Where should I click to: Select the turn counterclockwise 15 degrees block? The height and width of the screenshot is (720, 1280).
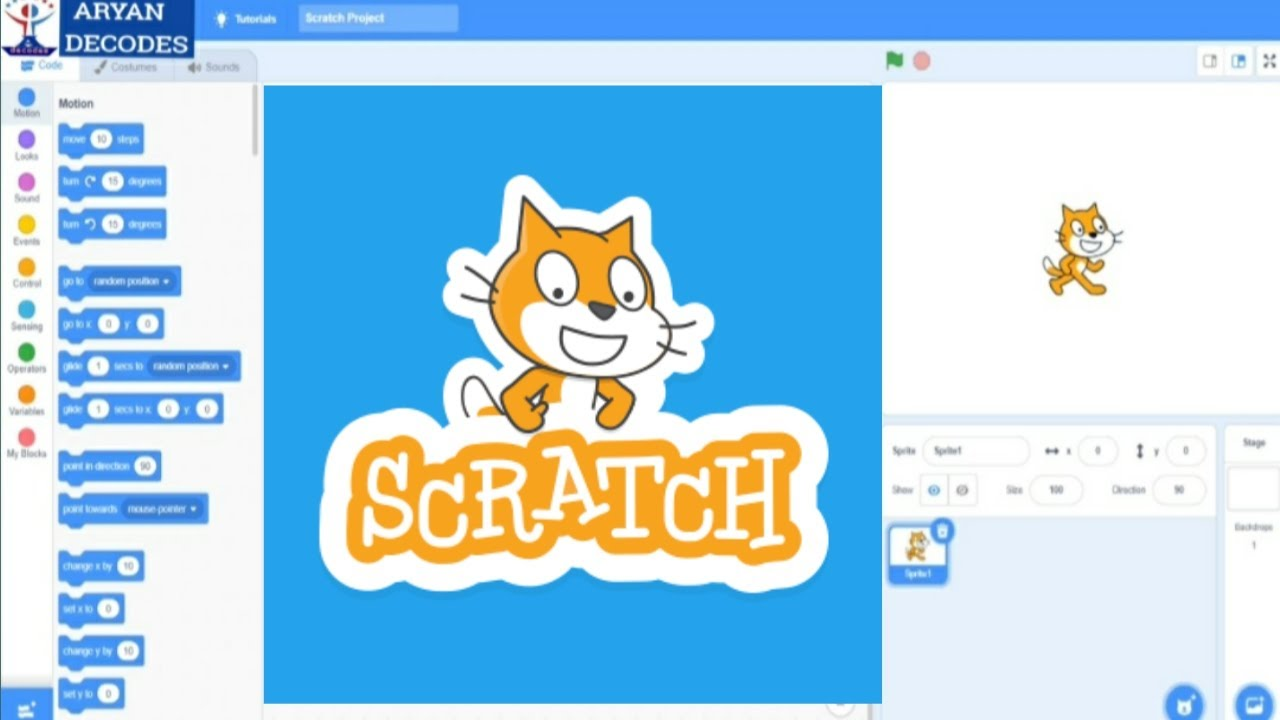point(112,224)
